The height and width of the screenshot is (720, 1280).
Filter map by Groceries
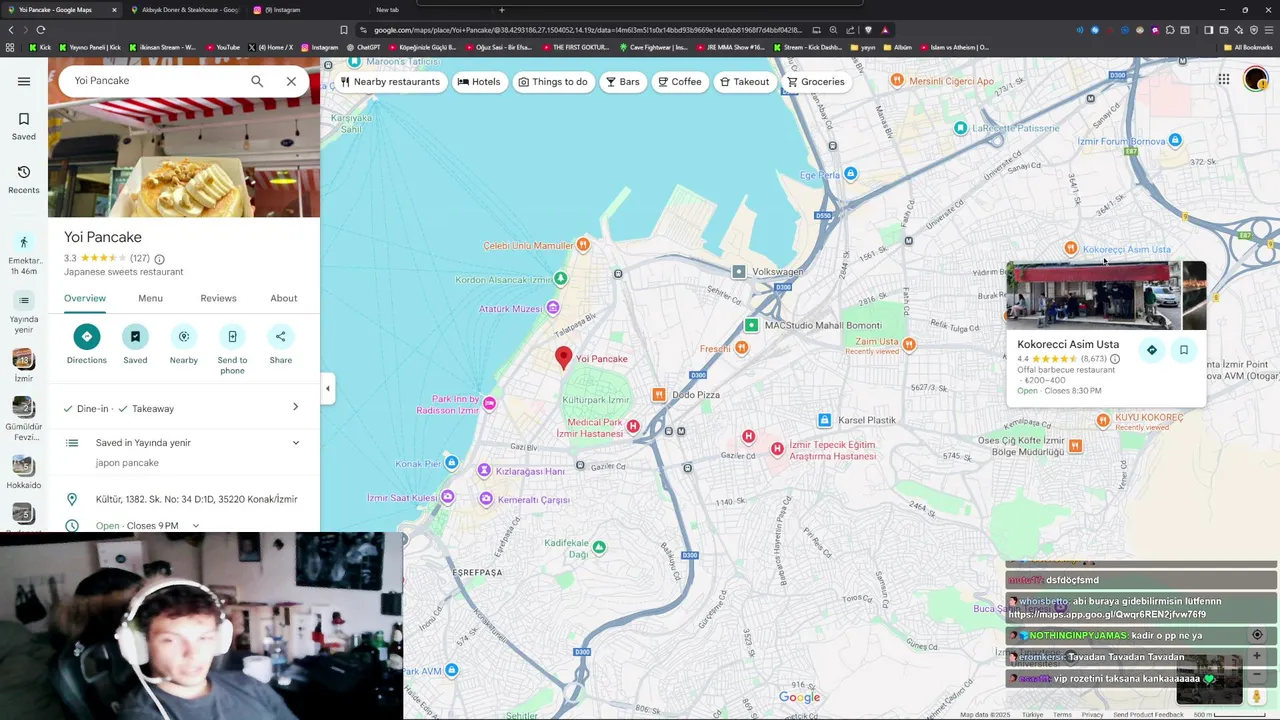pyautogui.click(x=815, y=82)
